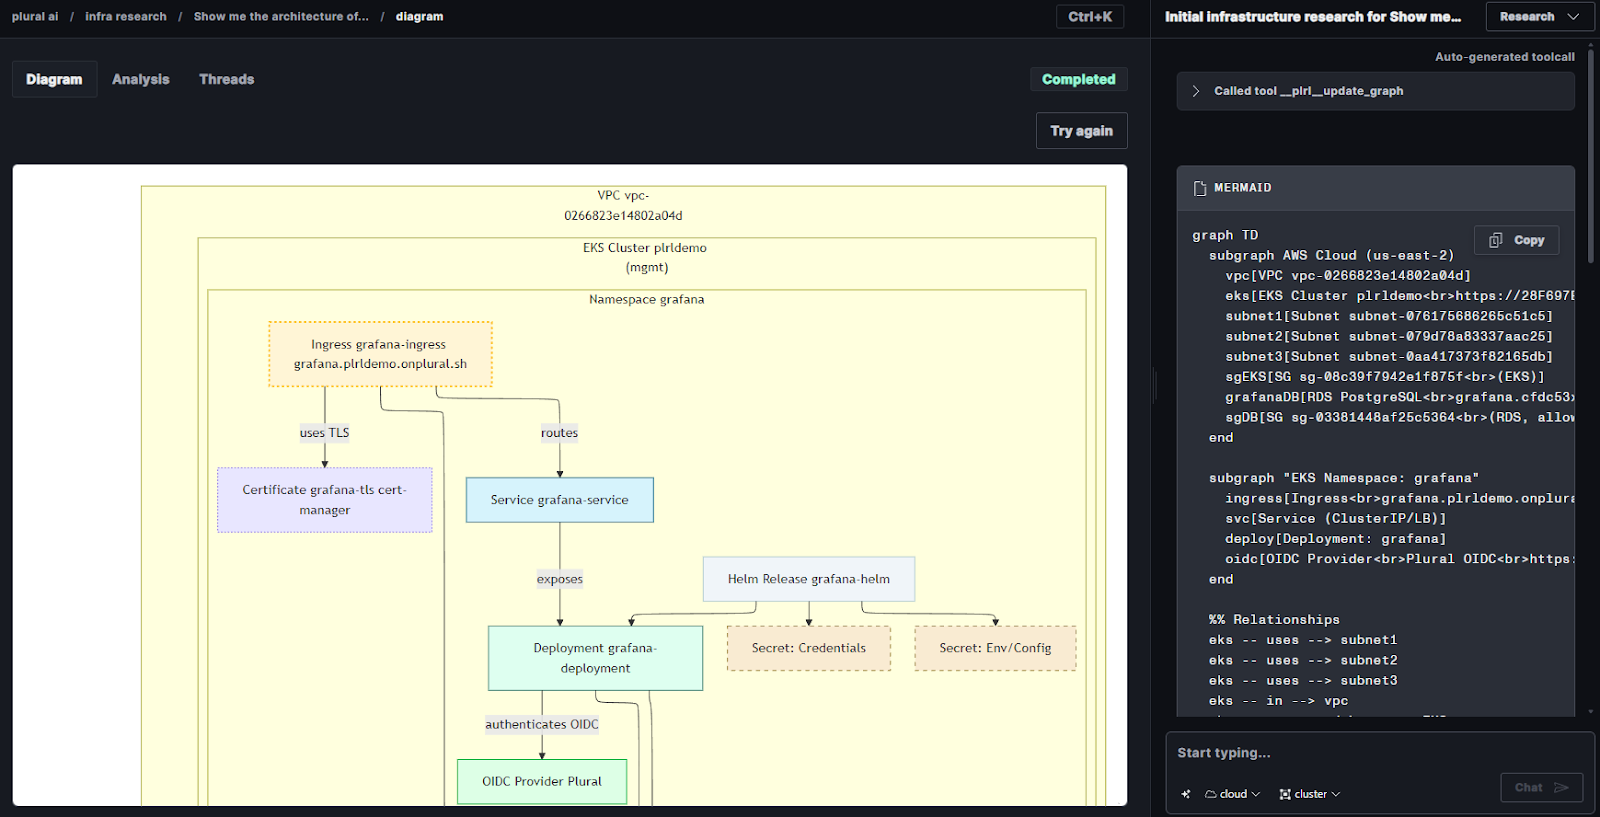Click the Mermaid file icon in code header

[x=1200, y=188]
